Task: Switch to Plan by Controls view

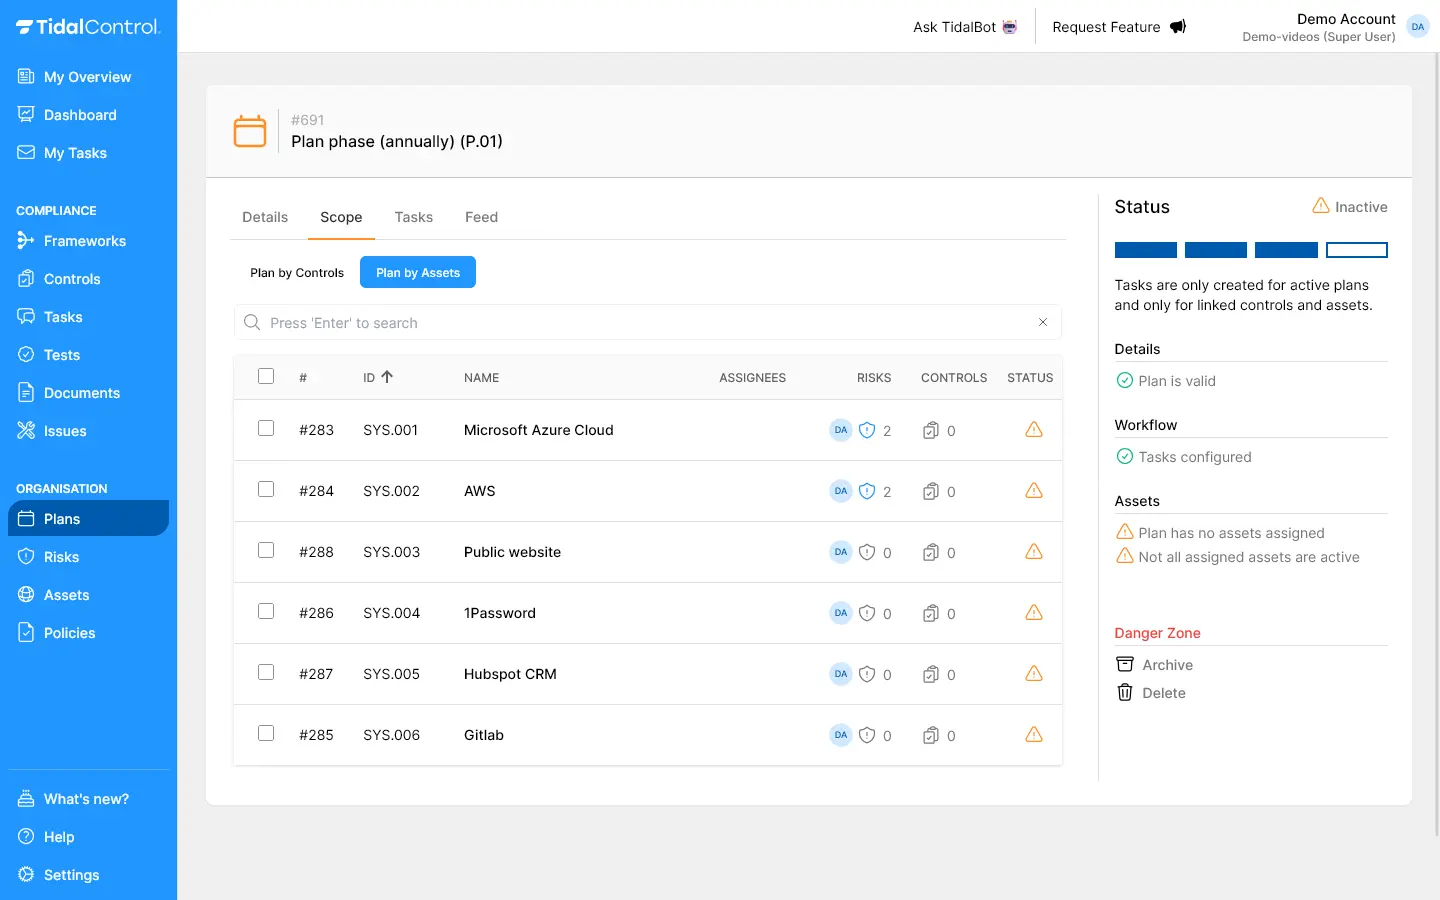Action: pos(297,273)
